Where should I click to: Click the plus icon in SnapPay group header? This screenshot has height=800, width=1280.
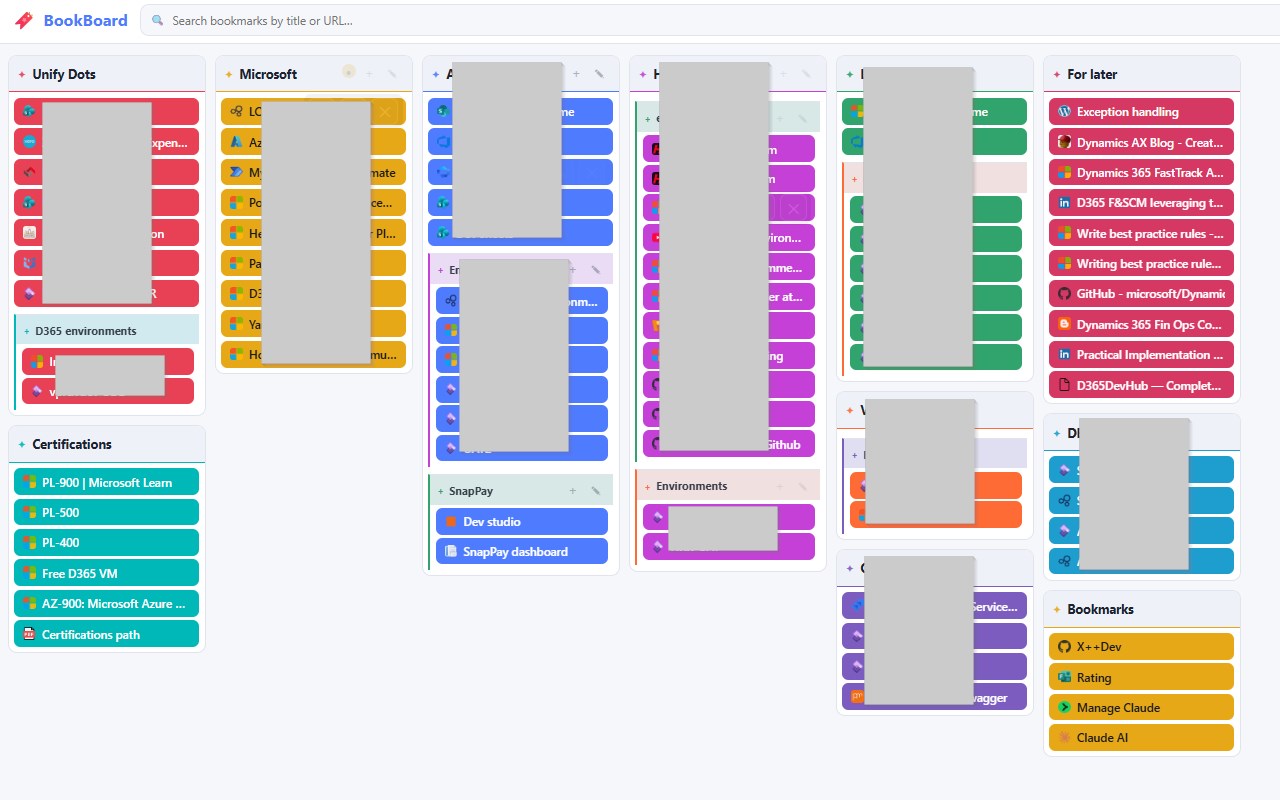(x=573, y=491)
